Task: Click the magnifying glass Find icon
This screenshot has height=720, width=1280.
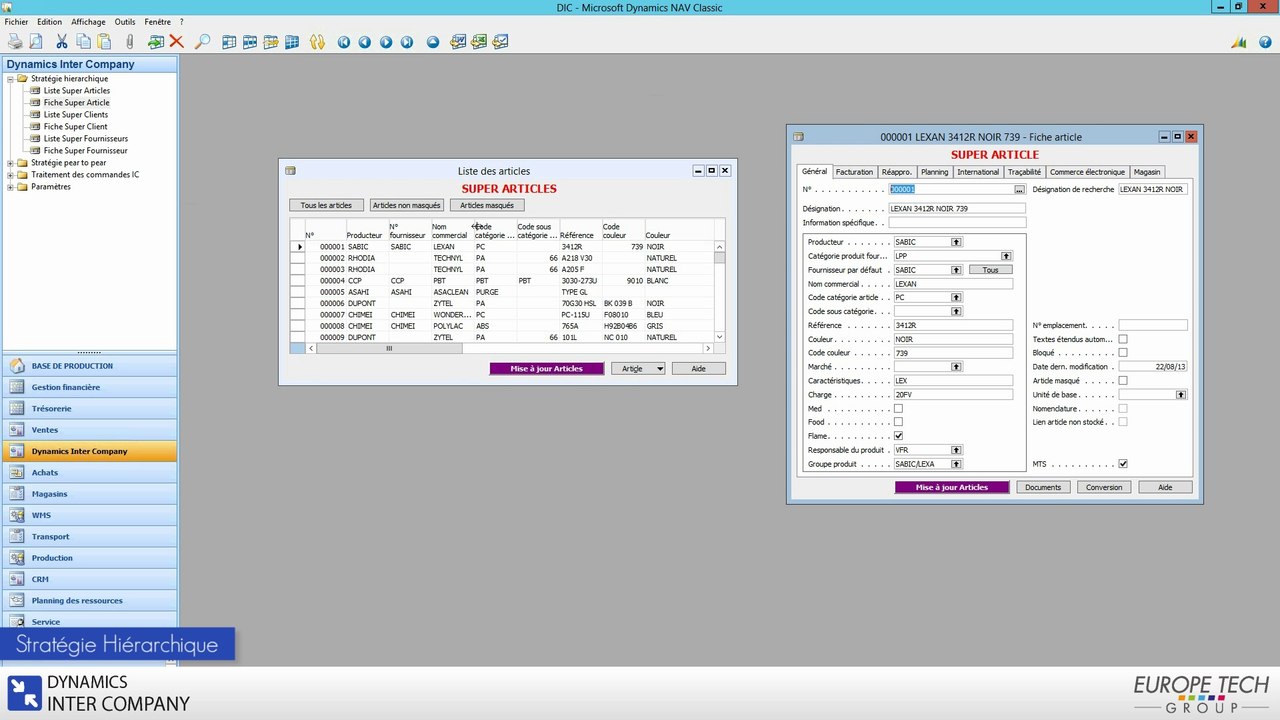Action: click(x=202, y=42)
